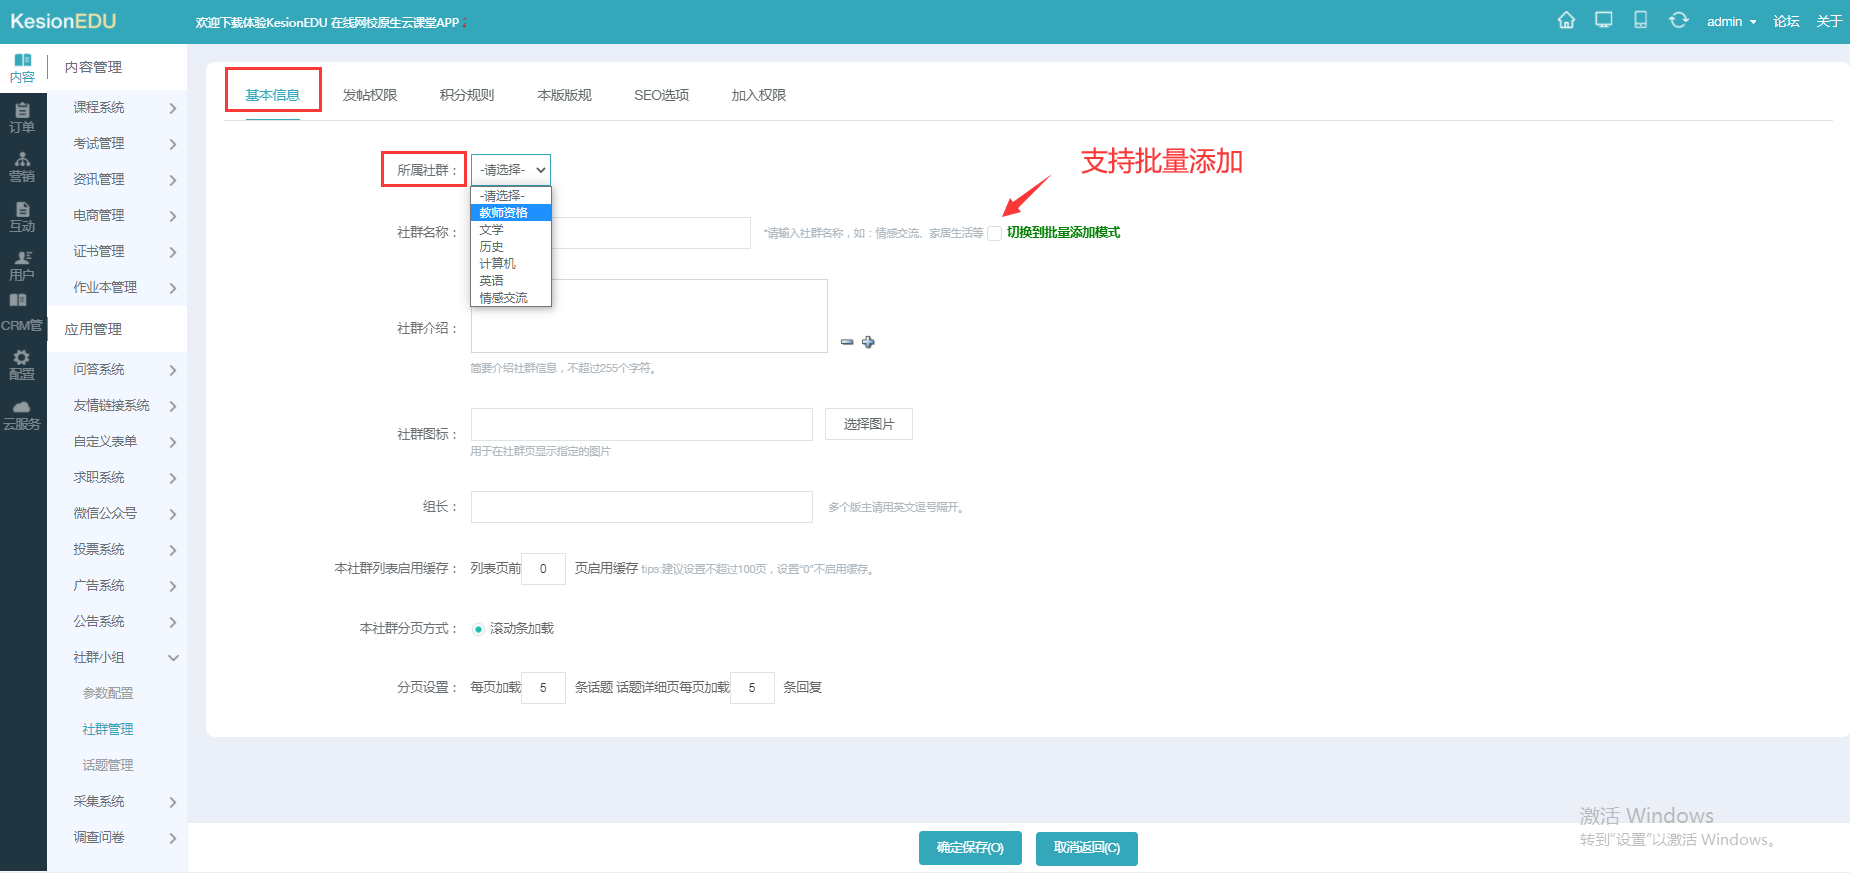Select the 滚动条加载 radio button
Viewport: 1850px width, 873px height.
click(478, 629)
